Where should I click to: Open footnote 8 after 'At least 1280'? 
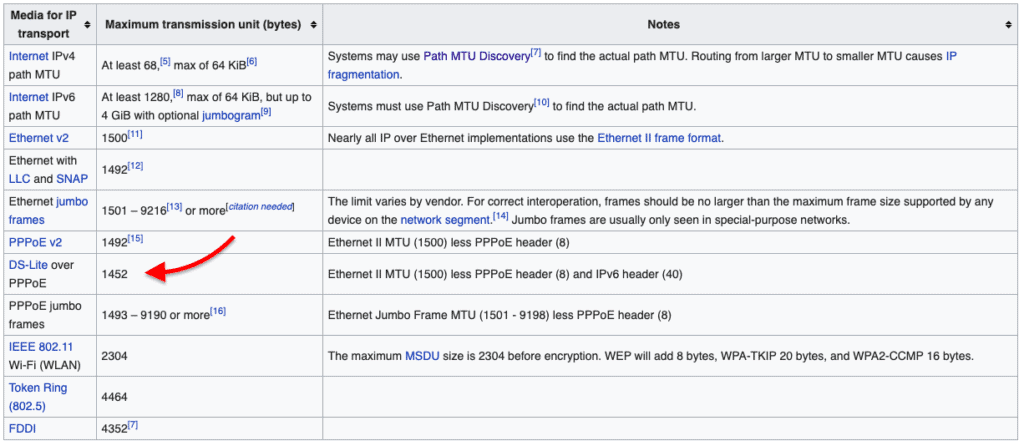click(x=176, y=94)
